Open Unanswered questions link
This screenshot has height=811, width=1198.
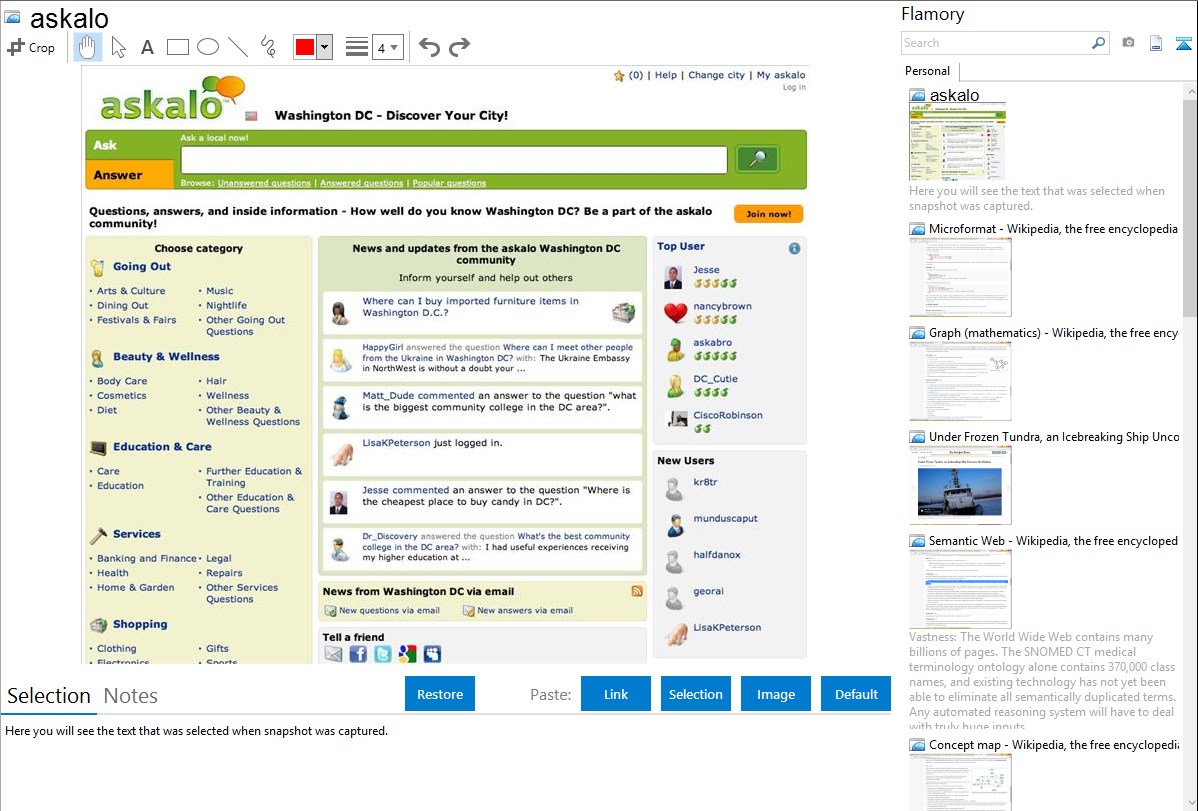coord(264,183)
